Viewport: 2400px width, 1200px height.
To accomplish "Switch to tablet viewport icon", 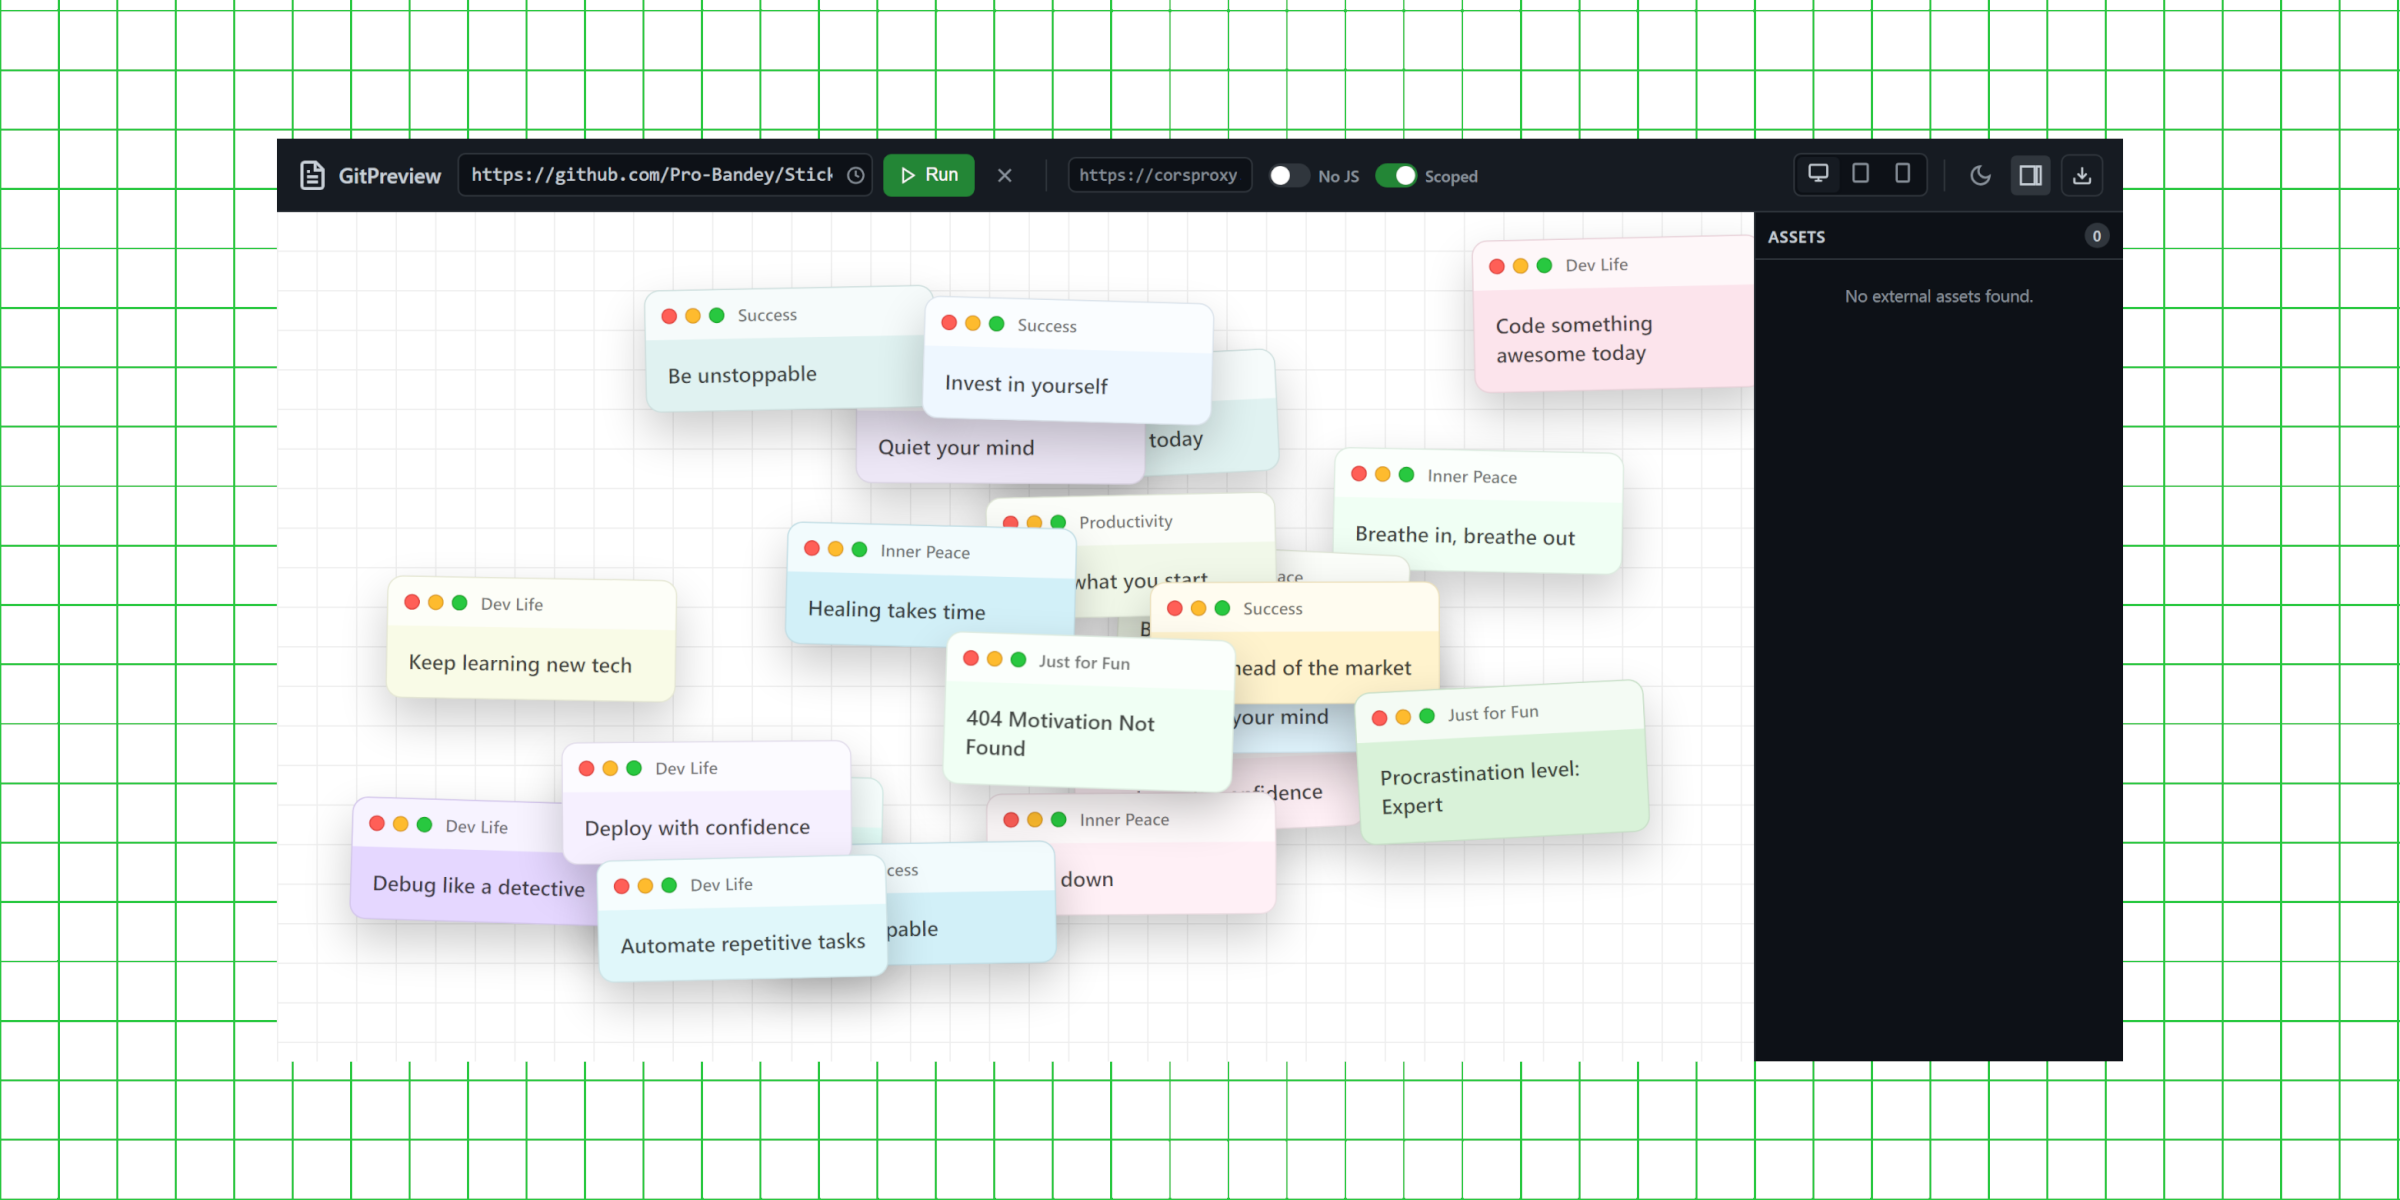I will coord(1860,174).
